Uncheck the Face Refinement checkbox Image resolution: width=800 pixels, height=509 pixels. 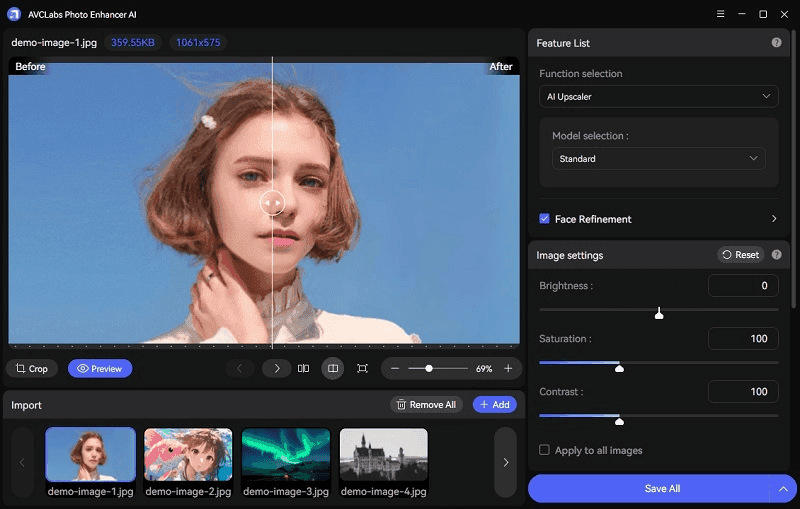[x=544, y=219]
